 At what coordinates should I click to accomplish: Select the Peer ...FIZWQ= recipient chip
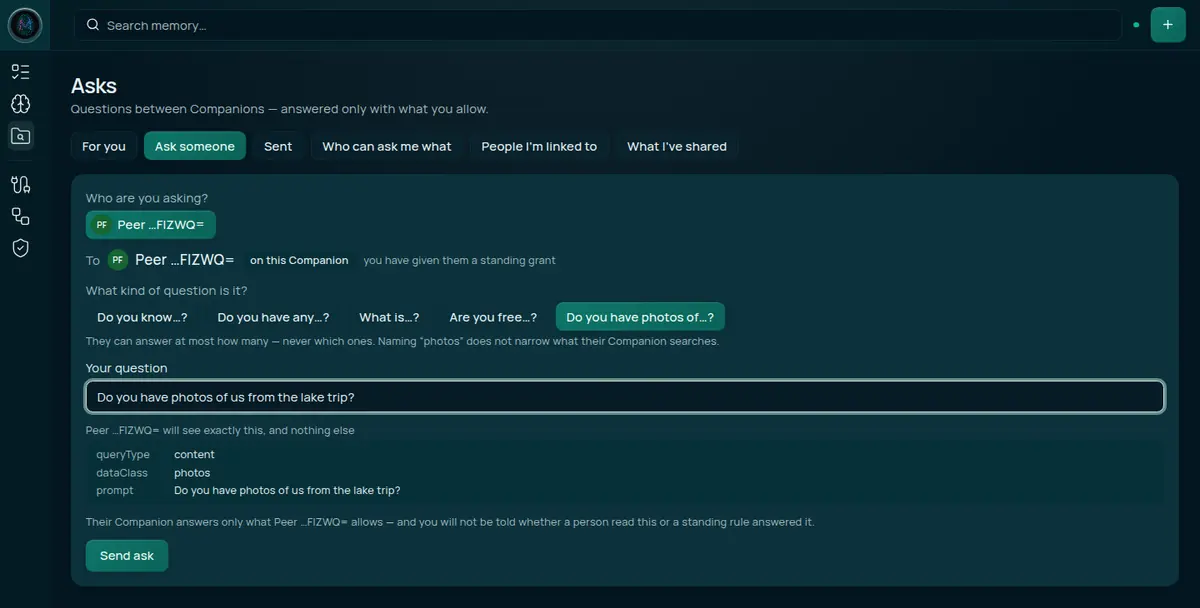(x=151, y=225)
